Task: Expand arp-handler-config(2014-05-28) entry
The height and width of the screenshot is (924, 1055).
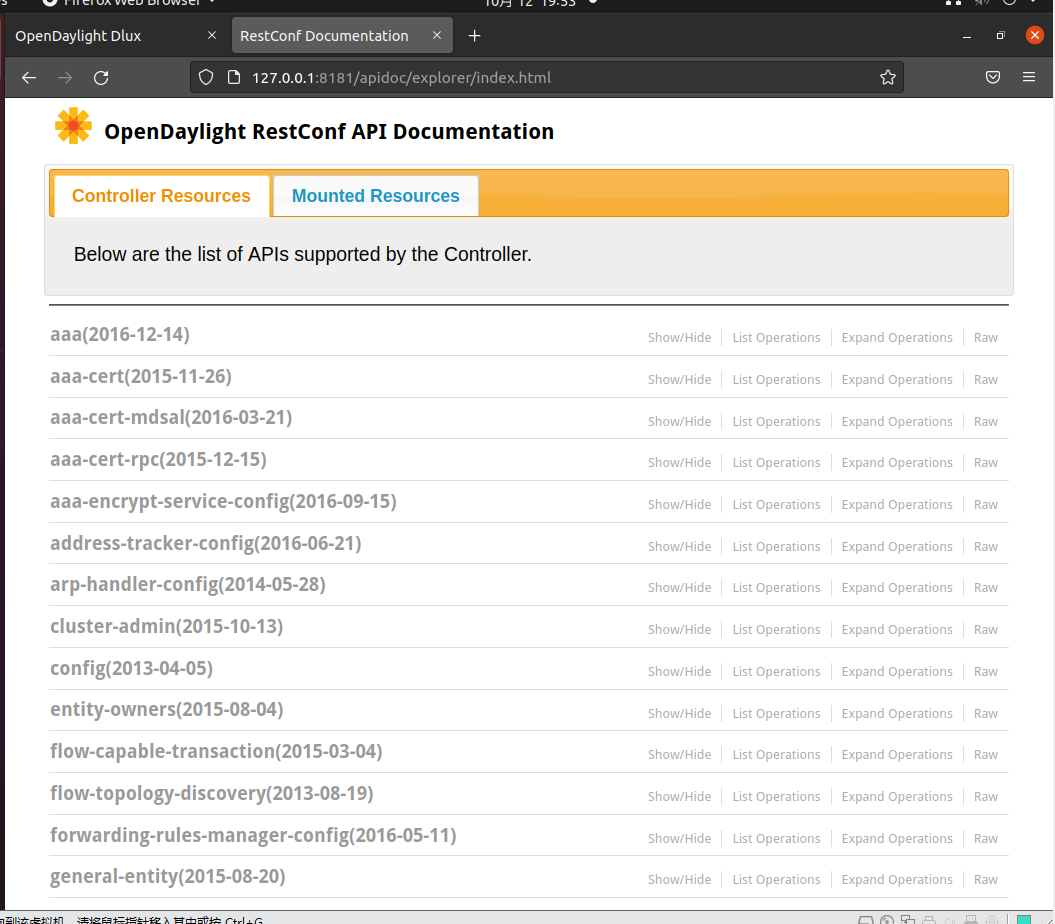Action: [x=188, y=585]
